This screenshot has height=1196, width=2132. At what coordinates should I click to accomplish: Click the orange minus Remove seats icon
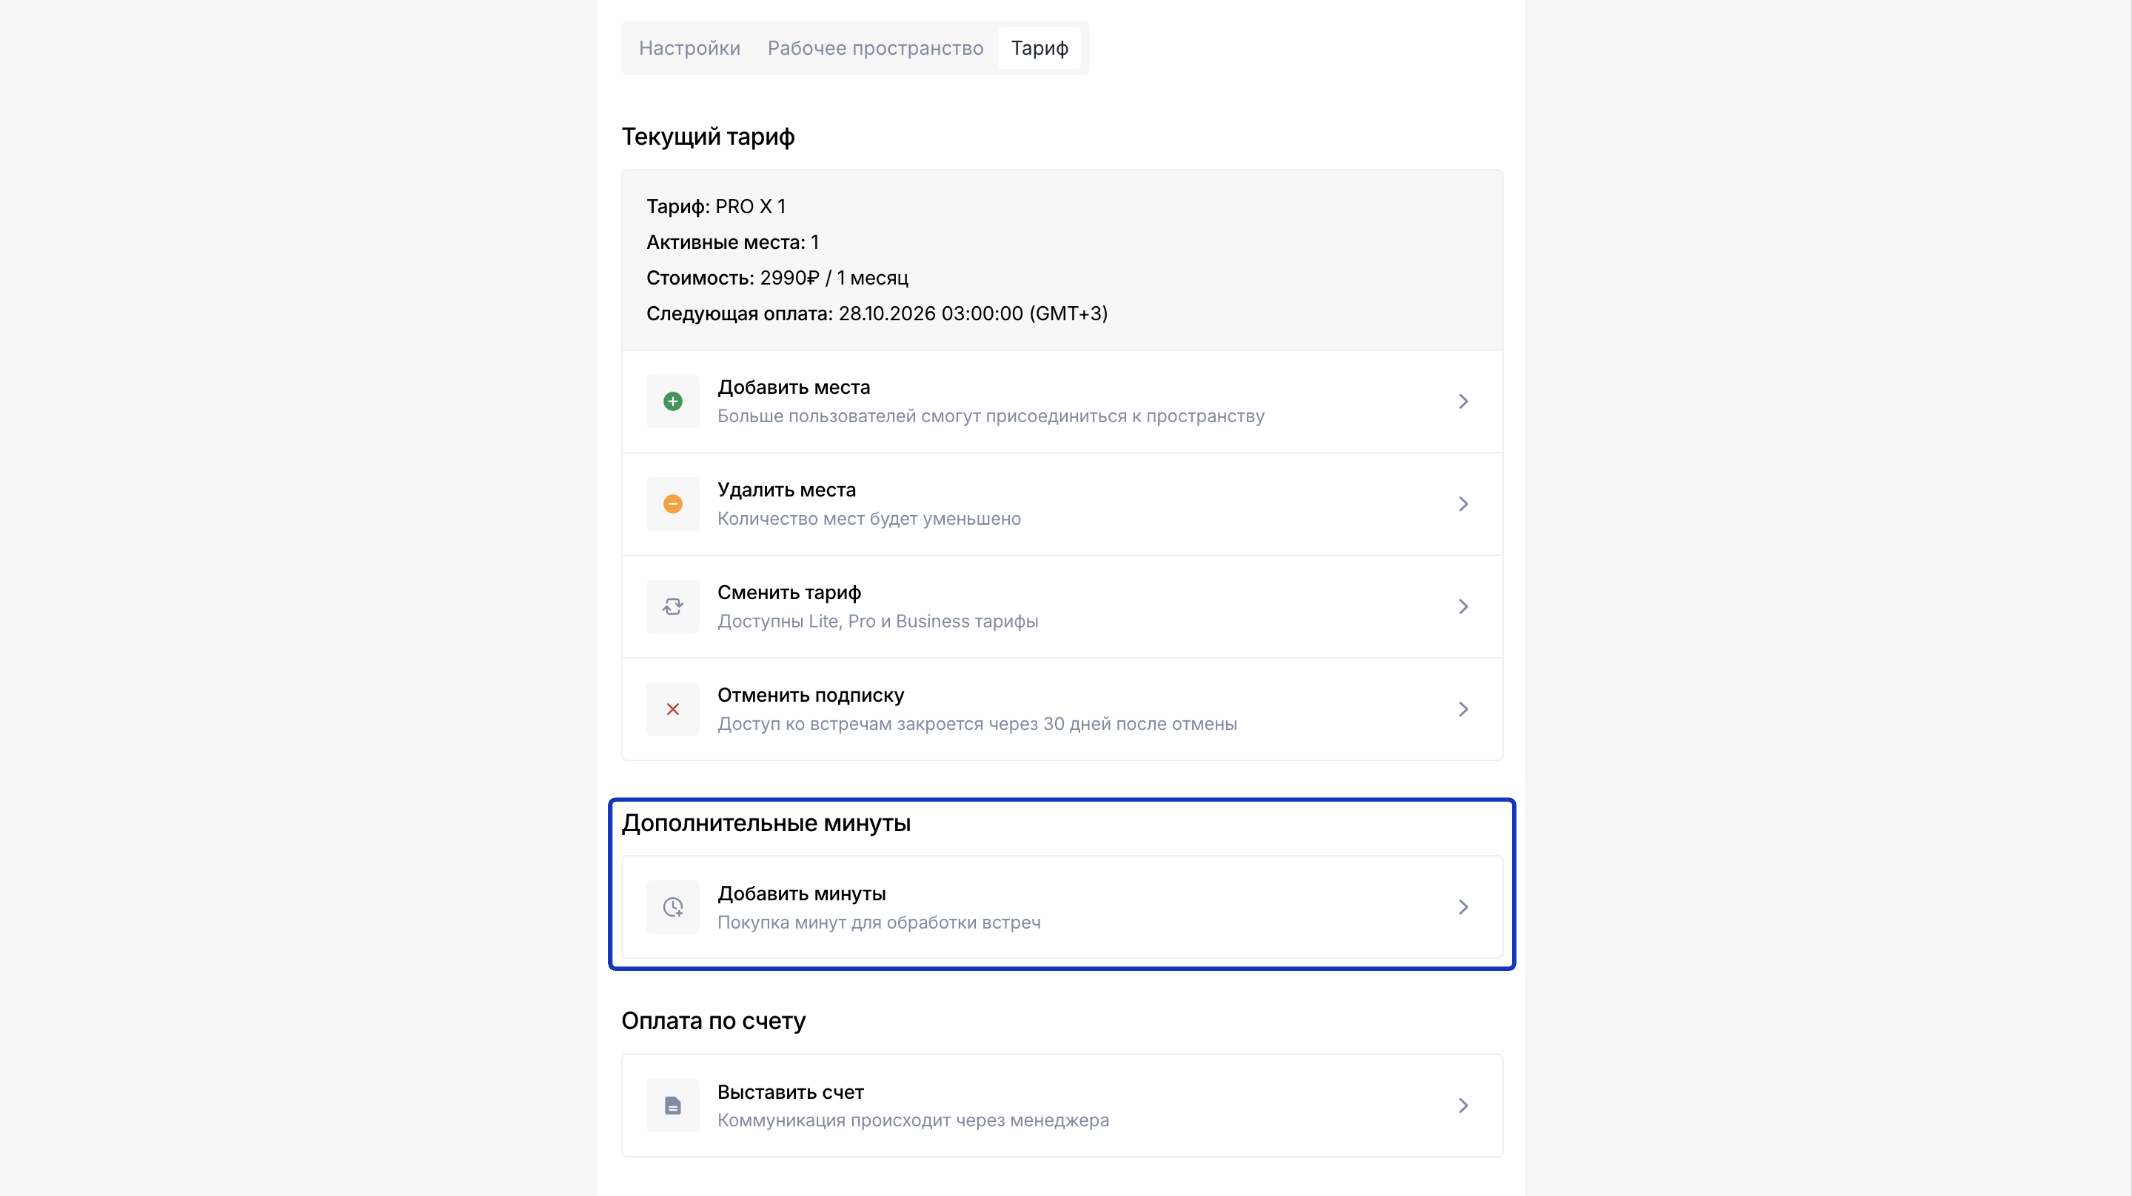click(x=672, y=504)
